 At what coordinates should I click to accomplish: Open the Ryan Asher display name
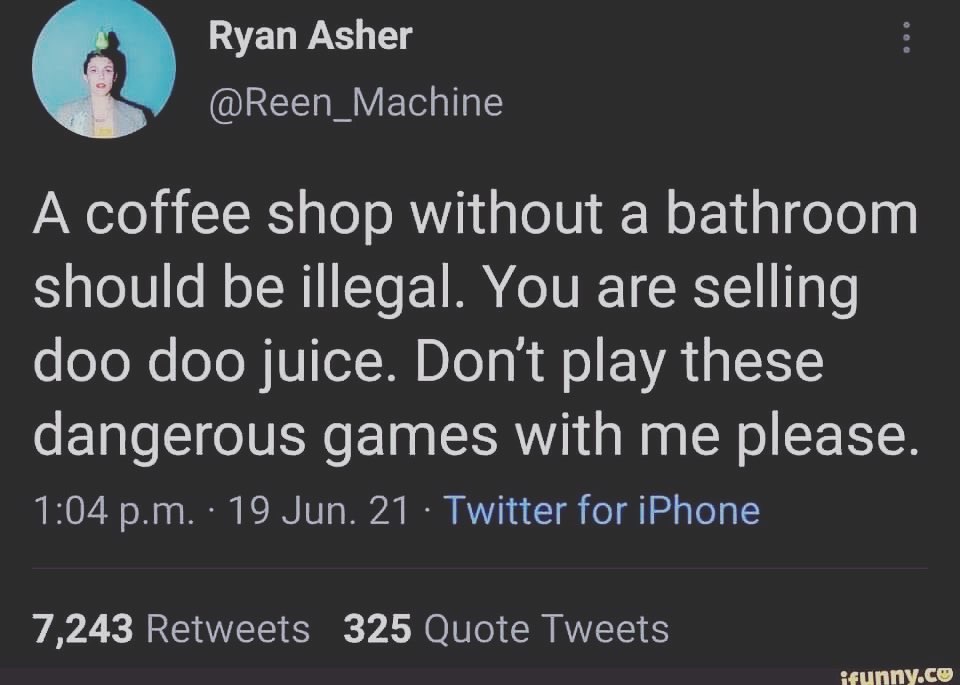click(310, 37)
